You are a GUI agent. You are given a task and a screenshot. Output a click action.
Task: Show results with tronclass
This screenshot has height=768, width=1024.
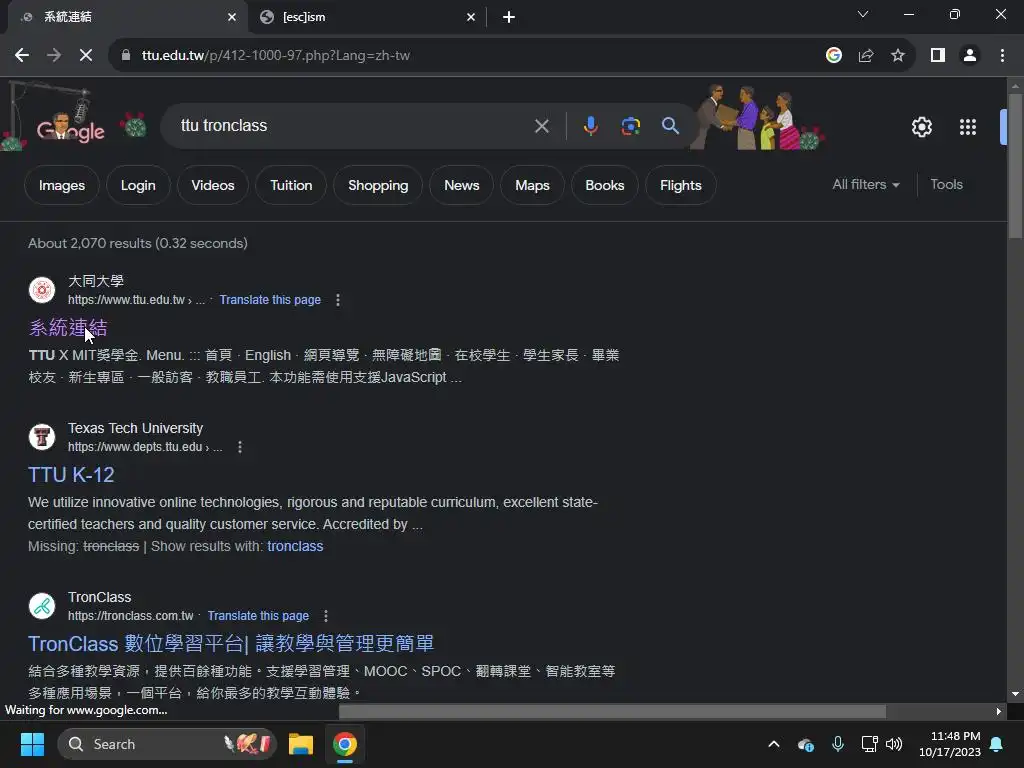tap(295, 546)
